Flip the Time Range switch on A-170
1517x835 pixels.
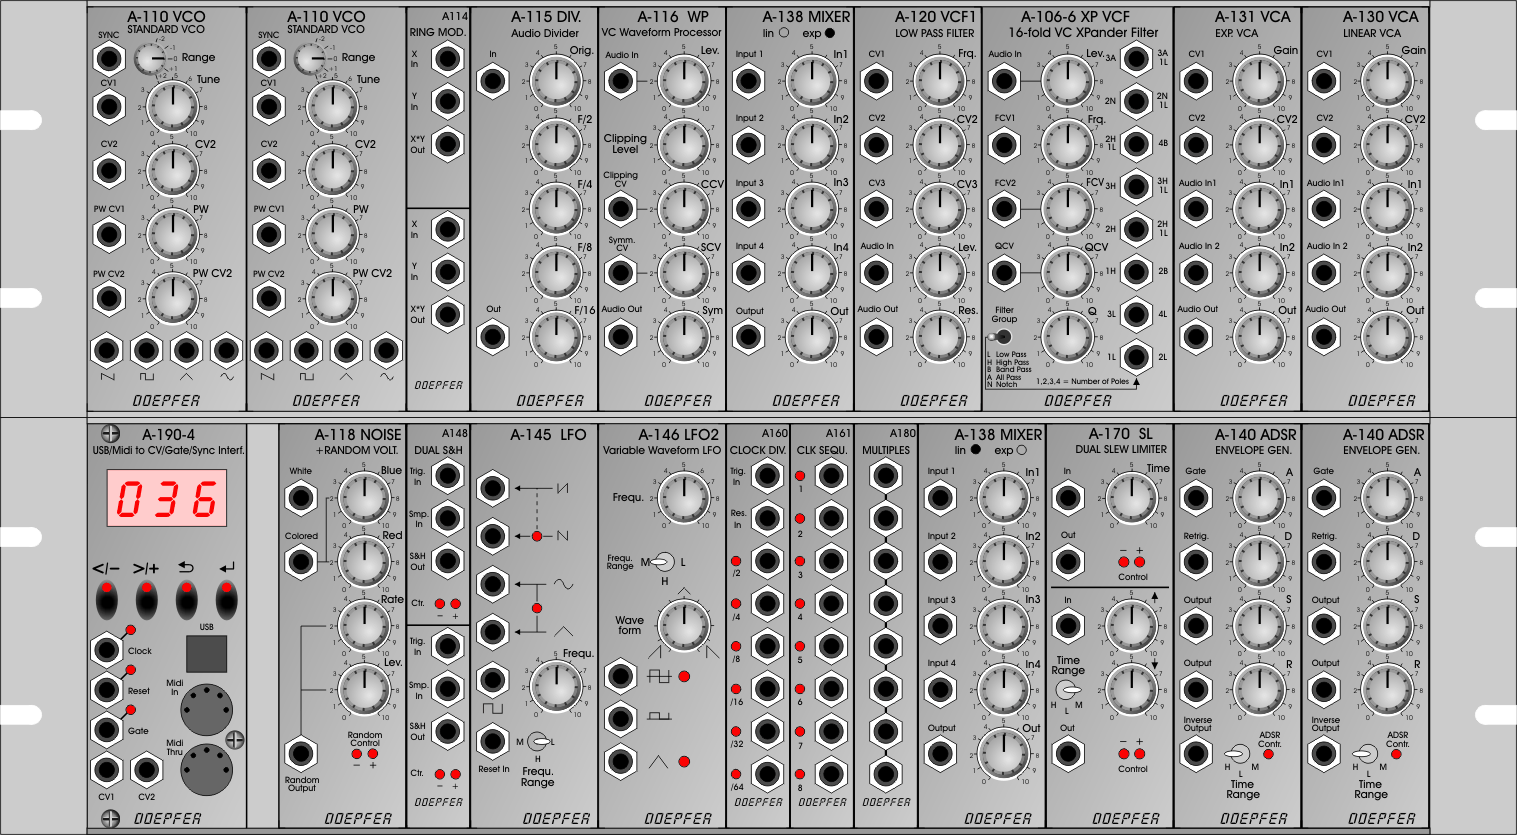[x=1069, y=691]
